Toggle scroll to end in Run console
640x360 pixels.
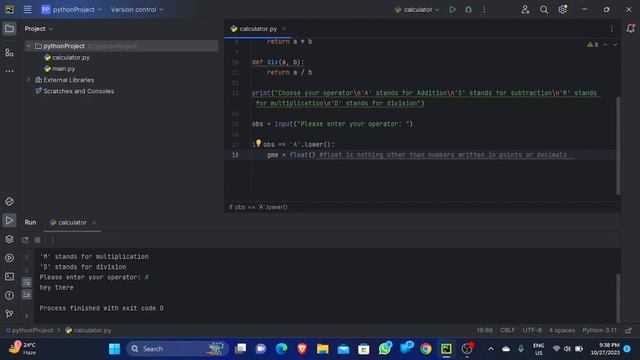[27, 294]
